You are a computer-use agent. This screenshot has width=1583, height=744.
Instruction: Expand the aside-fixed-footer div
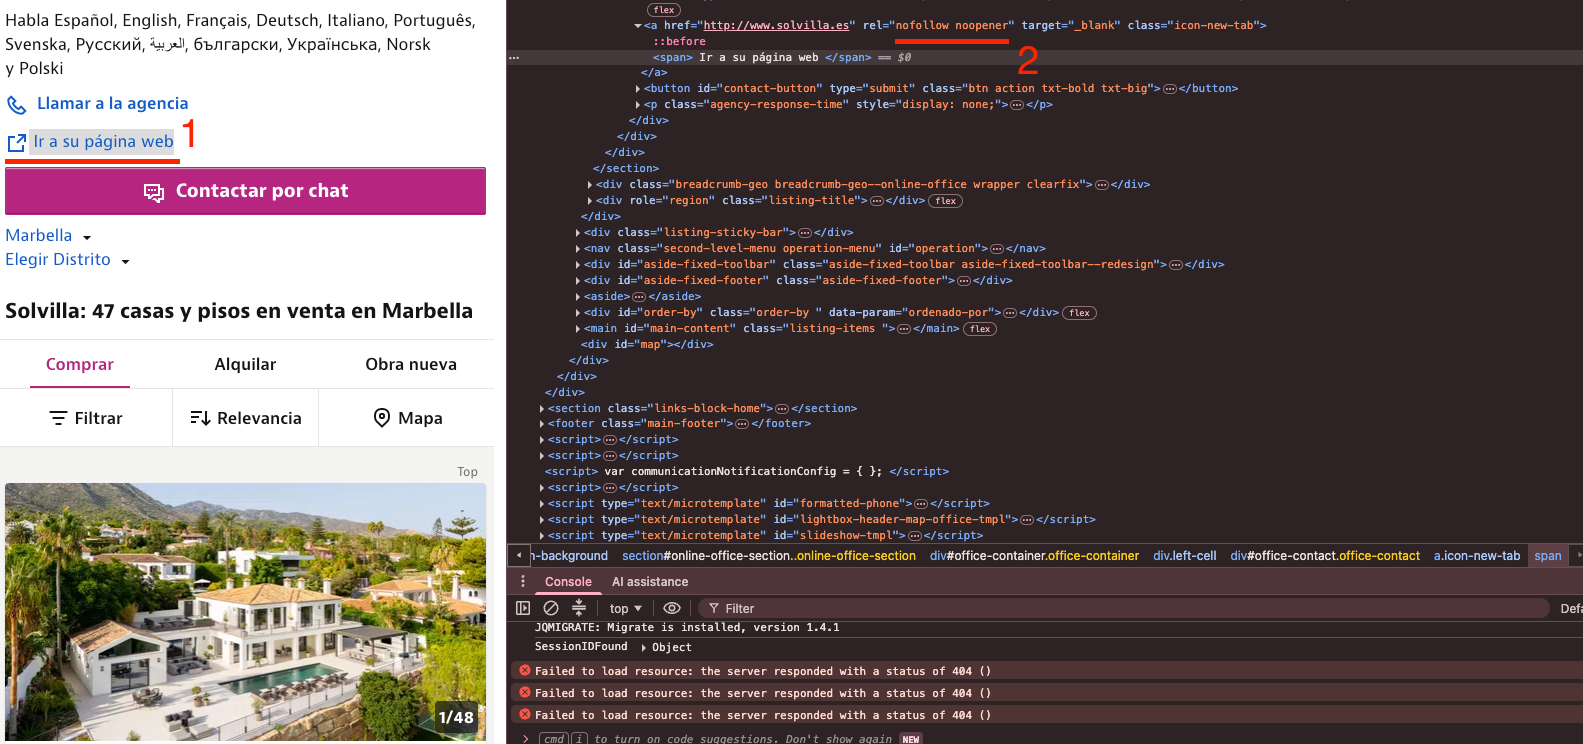(578, 281)
